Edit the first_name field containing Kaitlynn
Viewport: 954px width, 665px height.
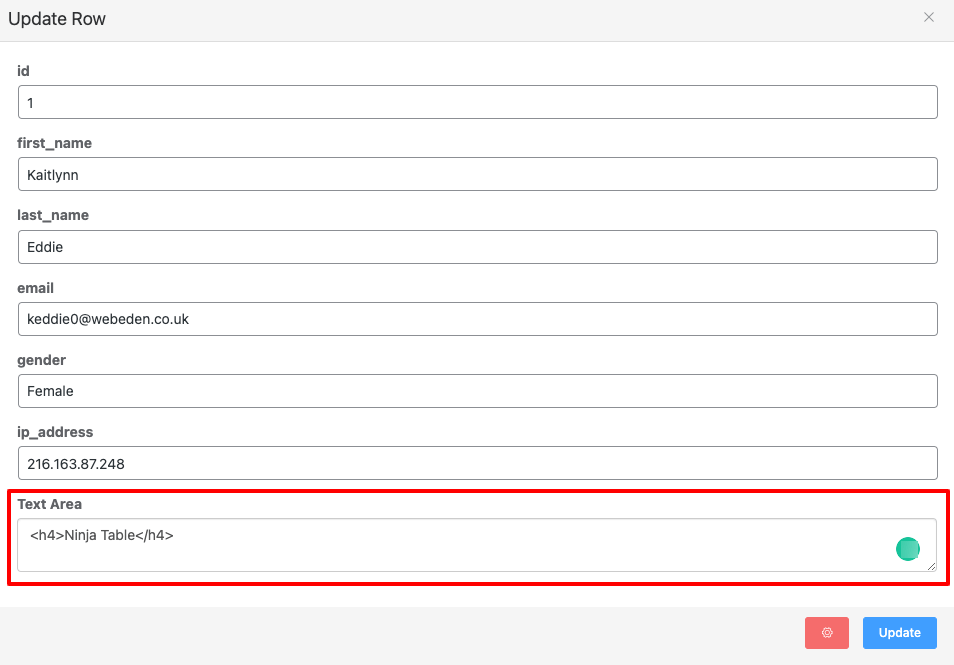click(x=478, y=174)
